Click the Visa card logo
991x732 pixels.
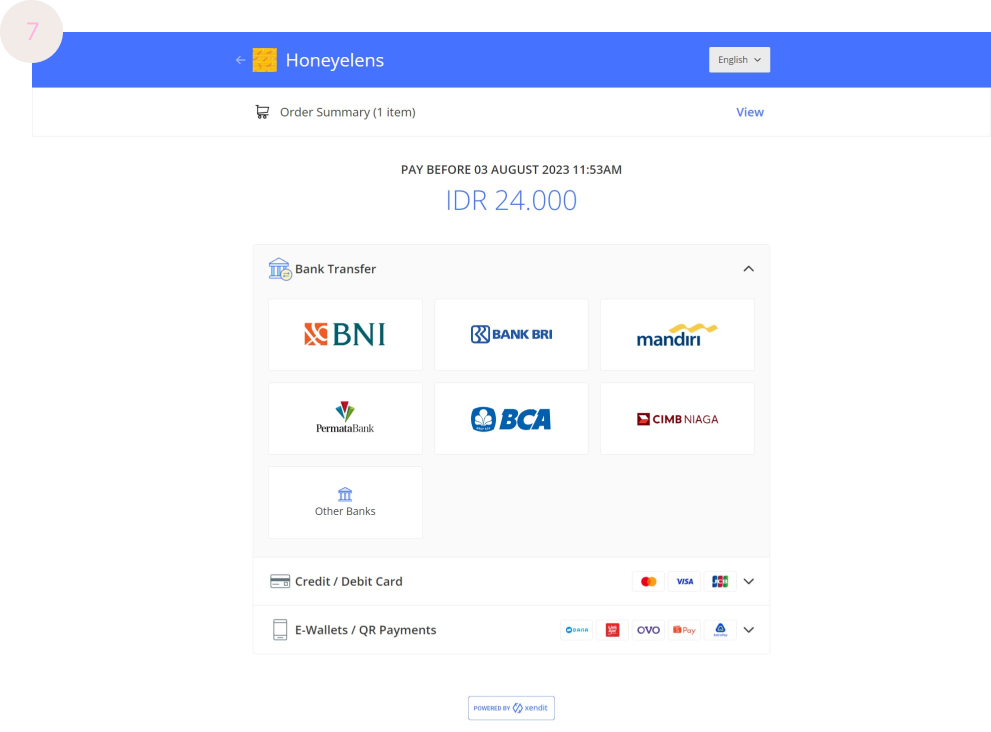pyautogui.click(x=684, y=581)
